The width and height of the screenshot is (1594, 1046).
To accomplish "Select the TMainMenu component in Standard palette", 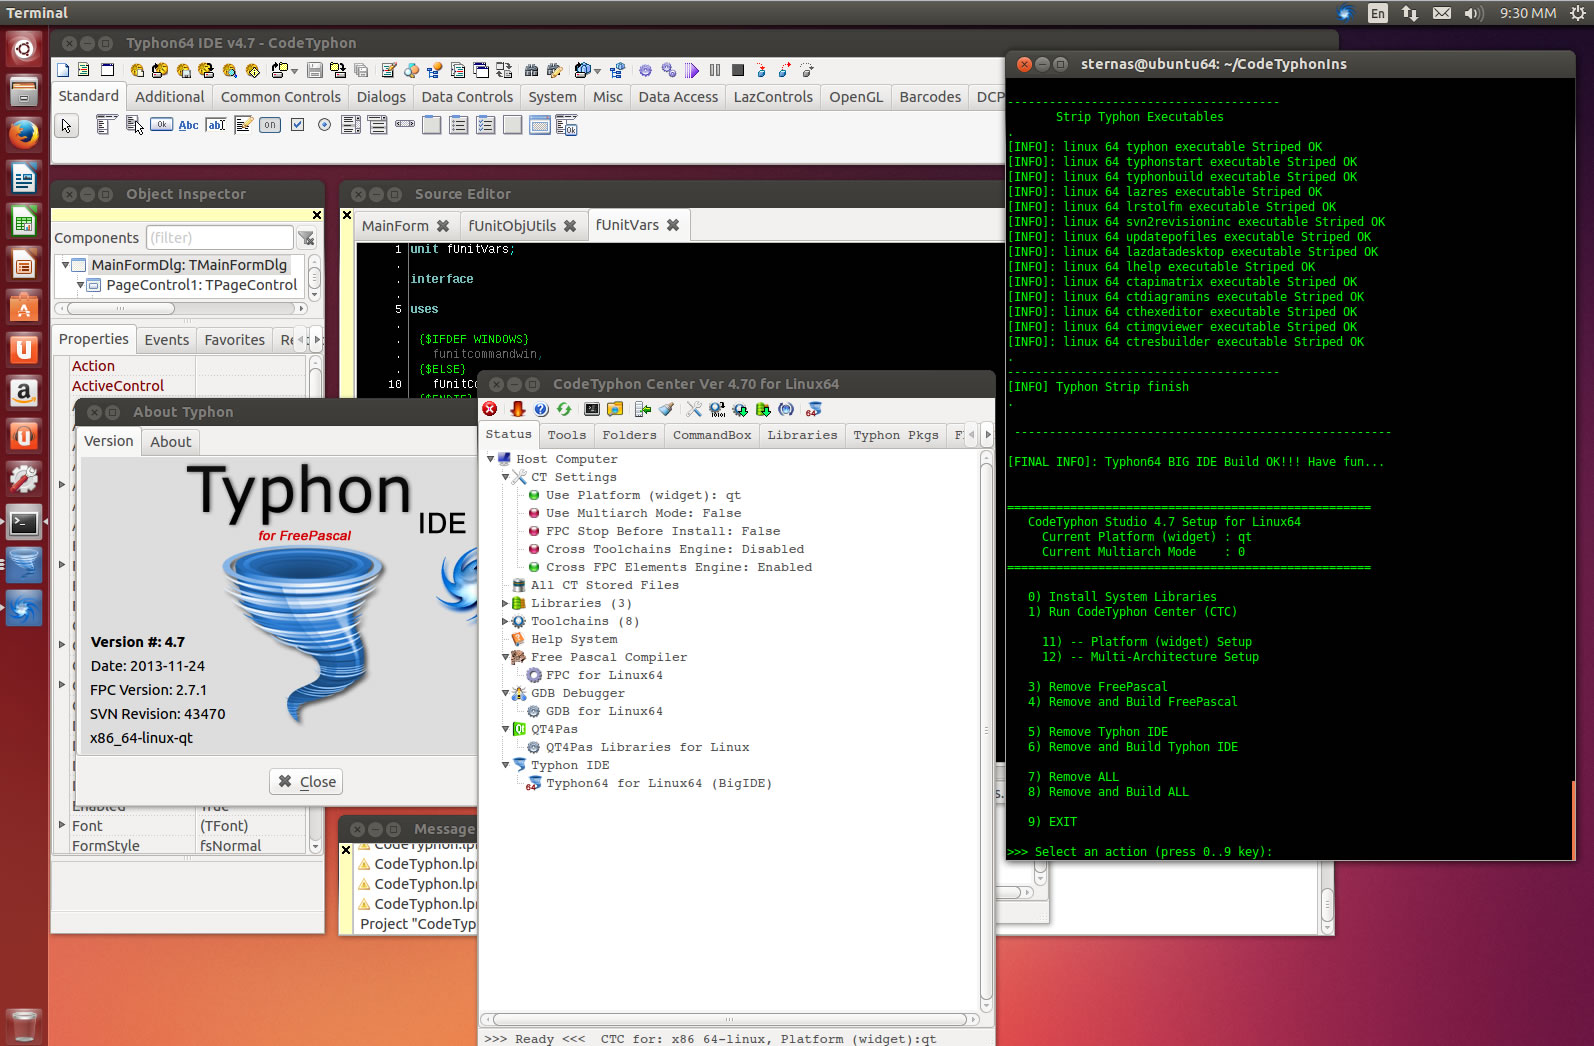I will click(x=106, y=125).
